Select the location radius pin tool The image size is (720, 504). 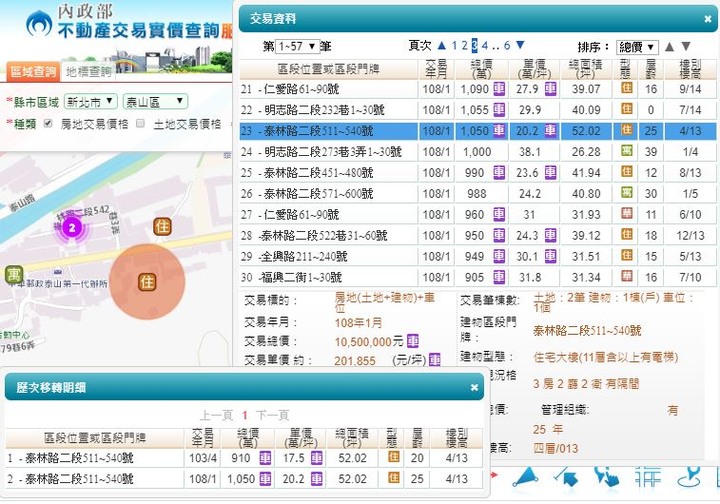(x=688, y=477)
